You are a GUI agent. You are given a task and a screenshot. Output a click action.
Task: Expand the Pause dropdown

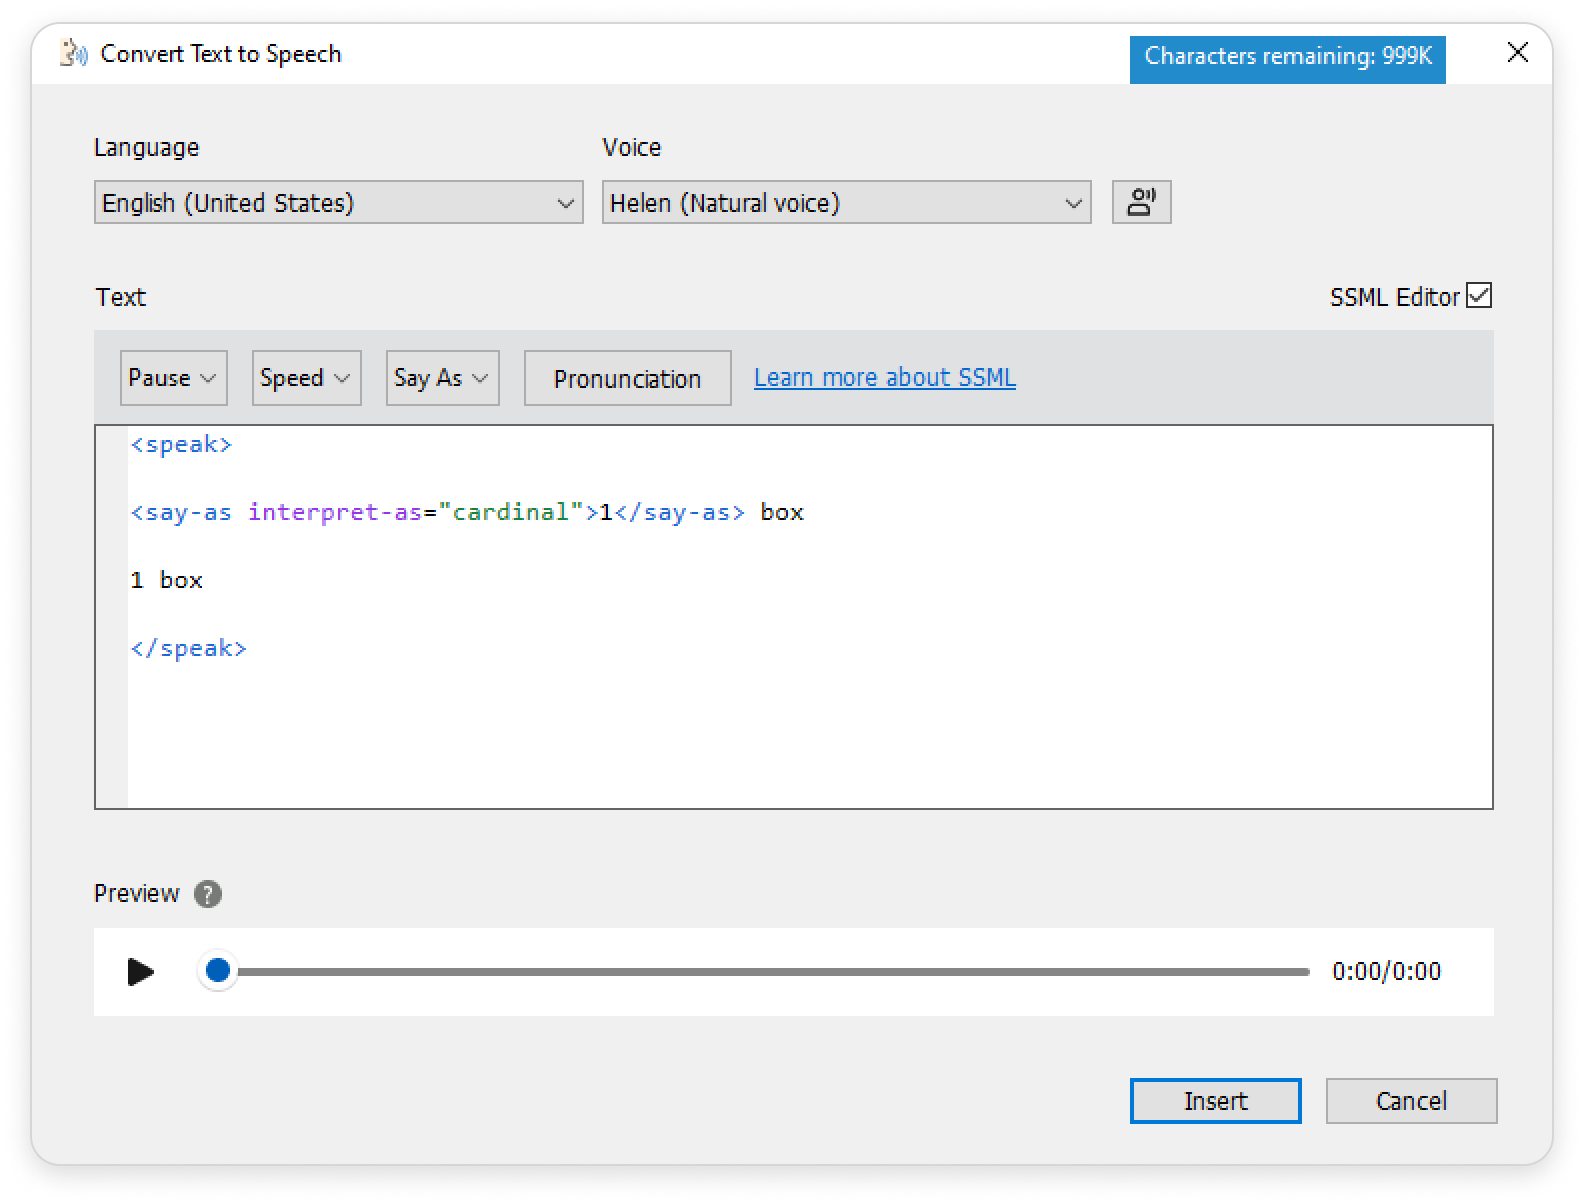tap(173, 378)
